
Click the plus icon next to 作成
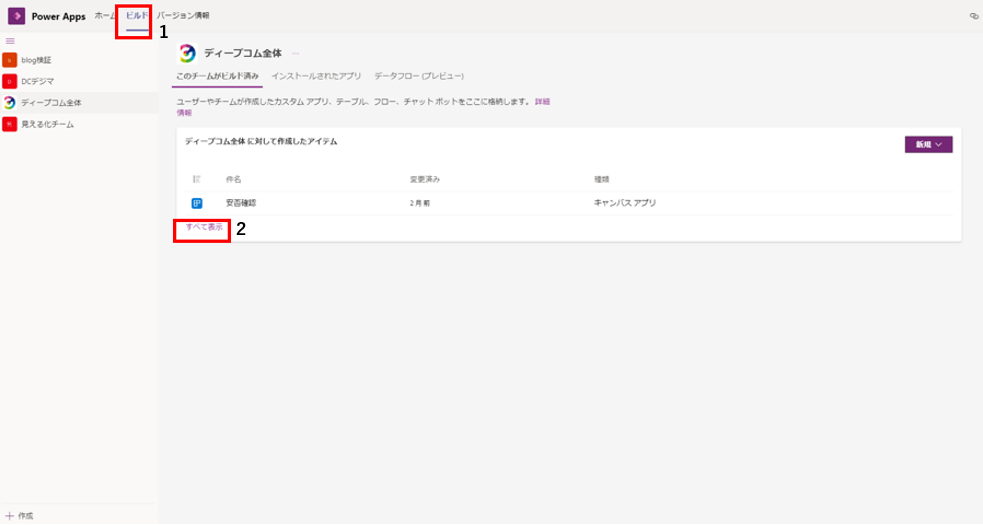point(9,515)
